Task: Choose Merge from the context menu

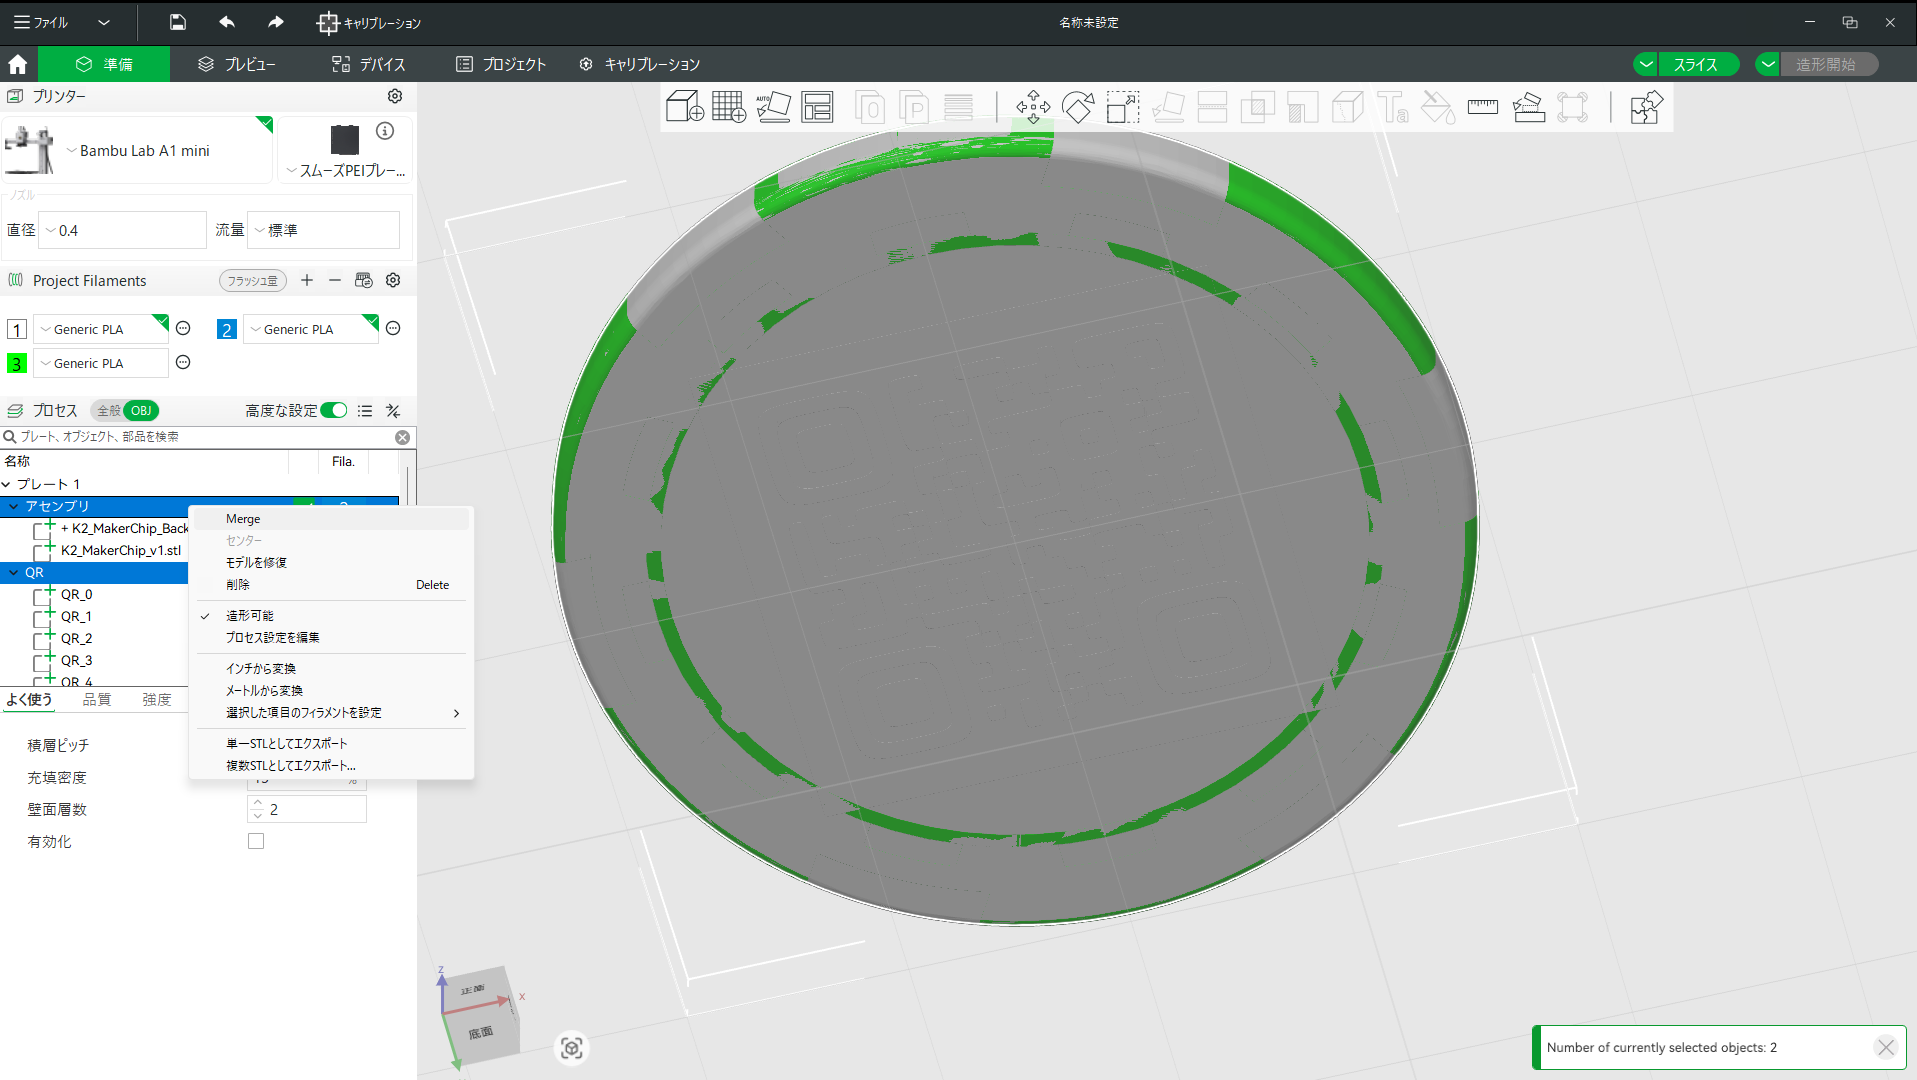Action: point(330,519)
